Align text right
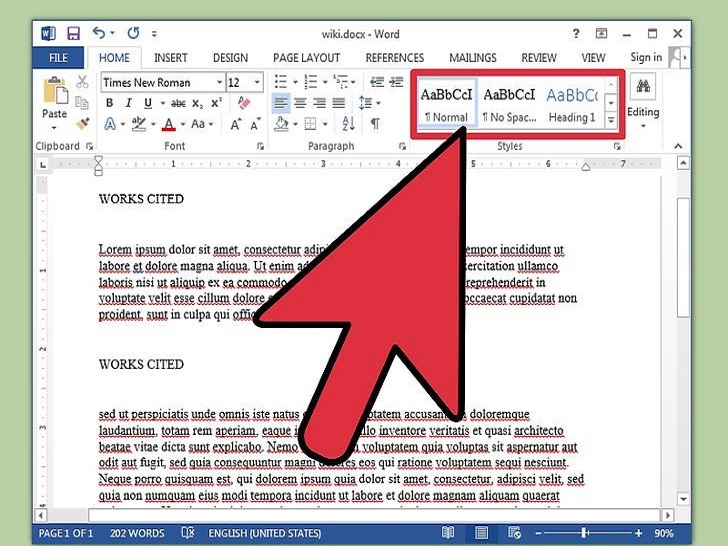Image resolution: width=728 pixels, height=546 pixels. [x=319, y=103]
